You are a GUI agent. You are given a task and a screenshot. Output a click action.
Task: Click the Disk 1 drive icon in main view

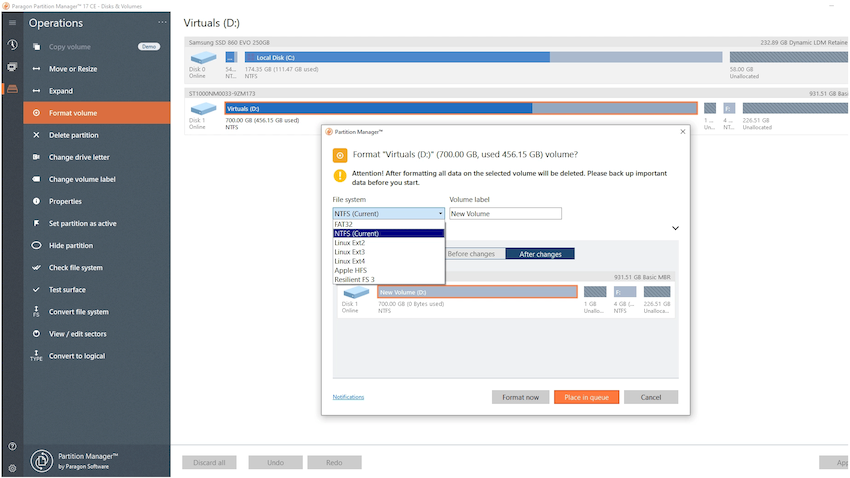(203, 108)
